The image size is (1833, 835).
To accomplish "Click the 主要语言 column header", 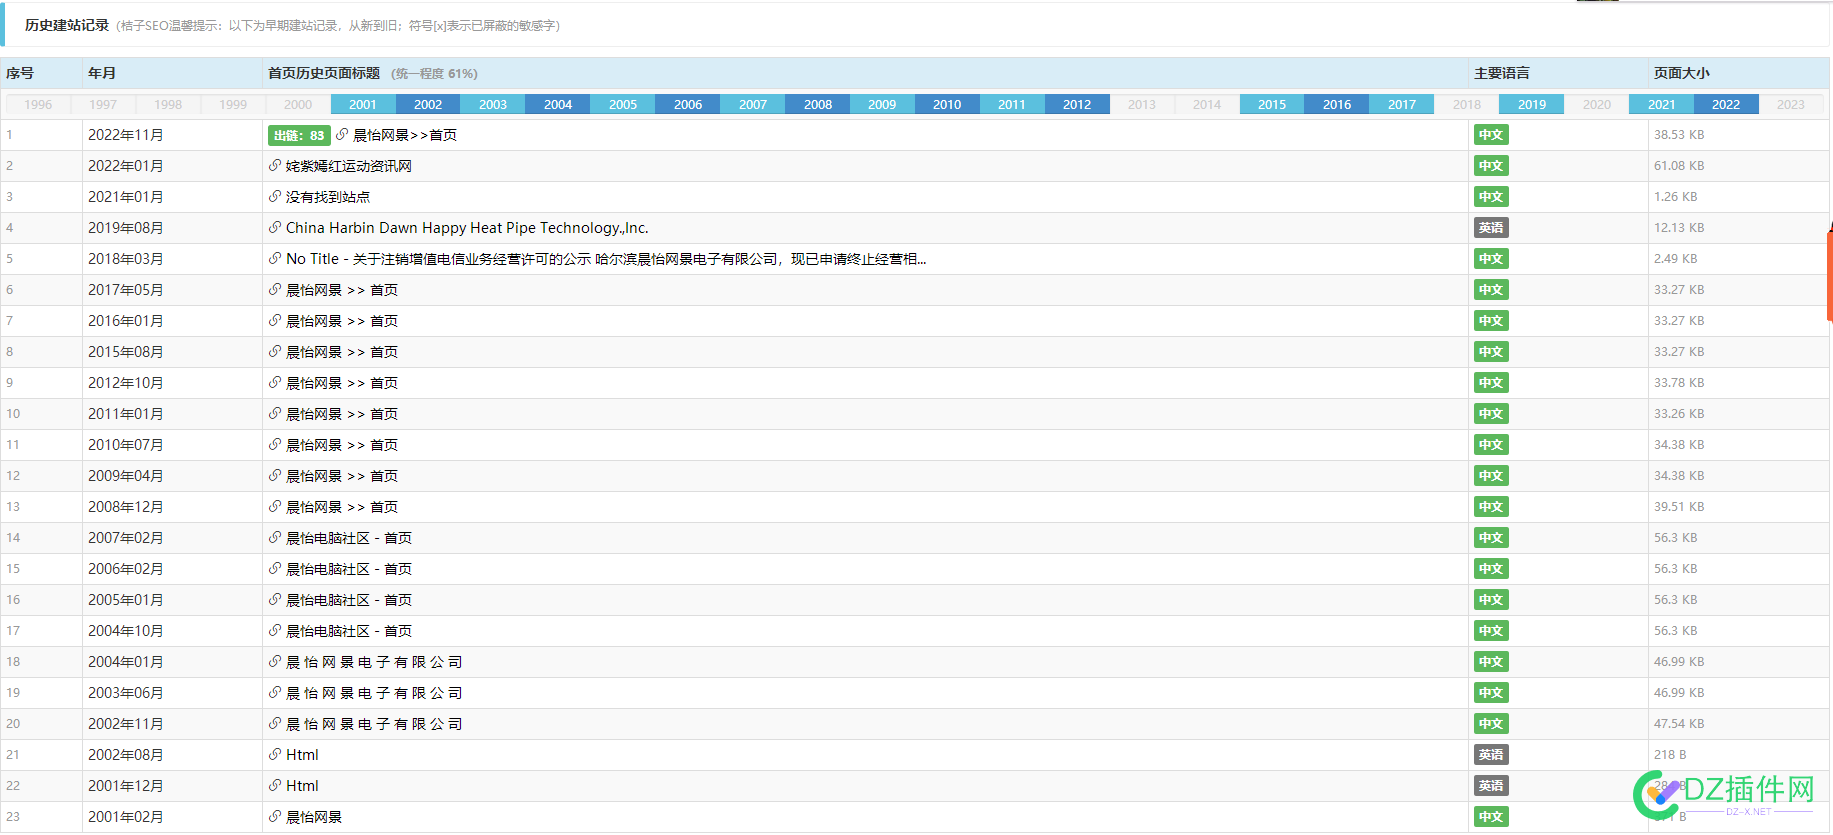I will pyautogui.click(x=1502, y=73).
